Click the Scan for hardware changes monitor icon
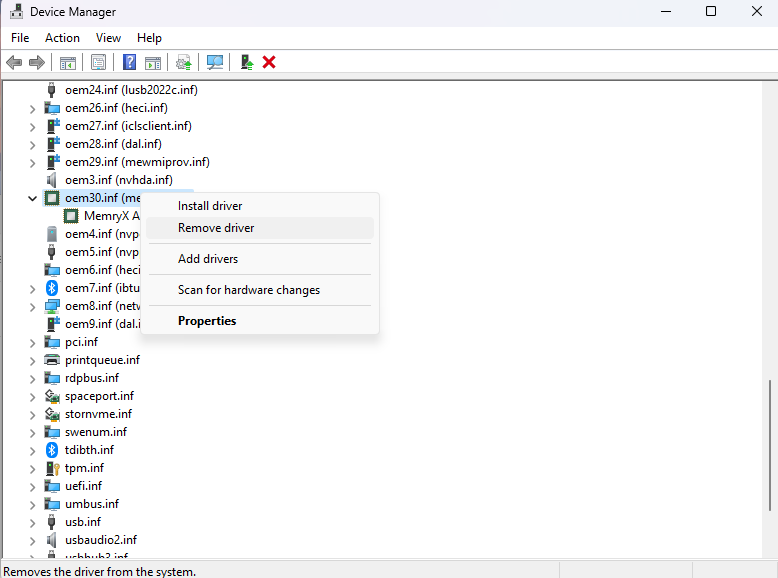 [215, 62]
